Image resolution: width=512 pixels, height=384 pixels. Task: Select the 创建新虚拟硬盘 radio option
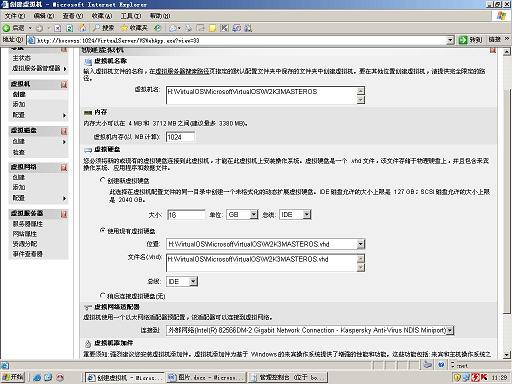pos(103,180)
